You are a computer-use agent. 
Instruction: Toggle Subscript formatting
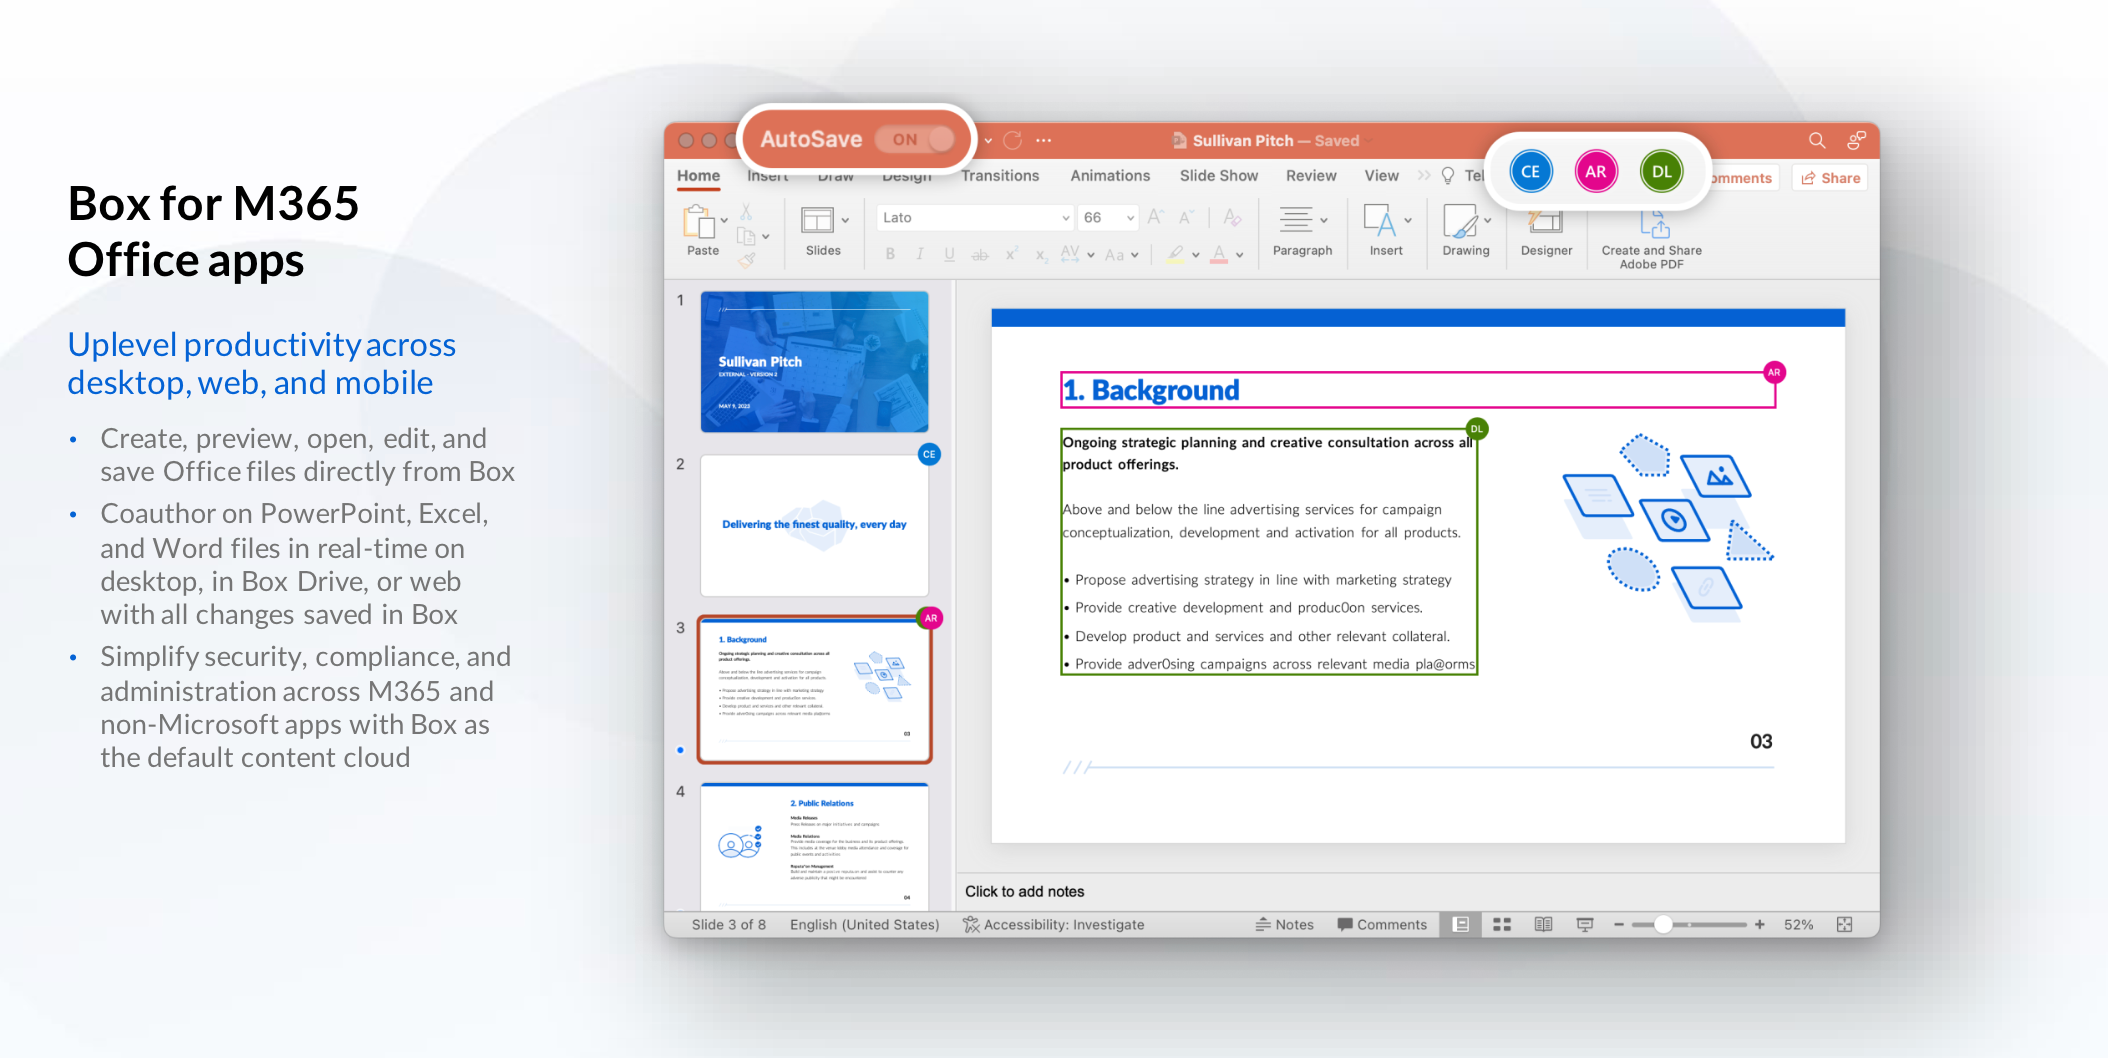(x=1041, y=256)
